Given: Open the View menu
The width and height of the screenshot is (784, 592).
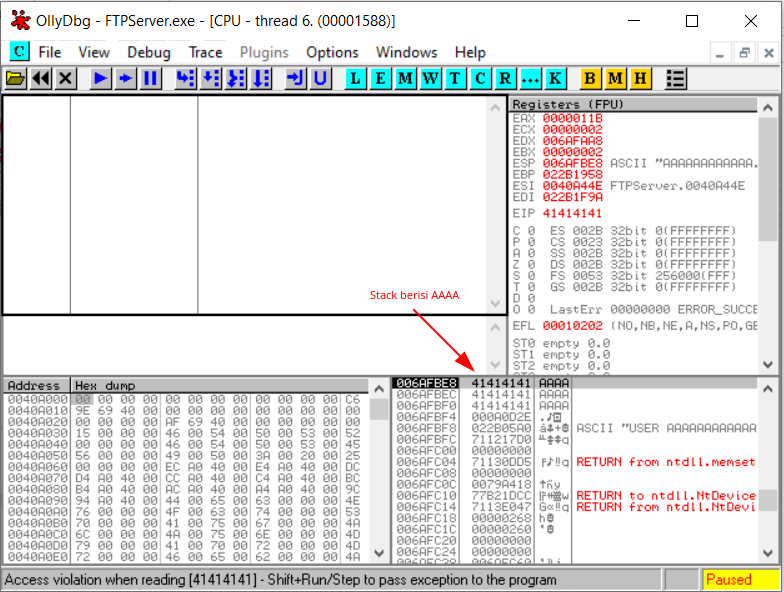Looking at the screenshot, I should 94,52.
